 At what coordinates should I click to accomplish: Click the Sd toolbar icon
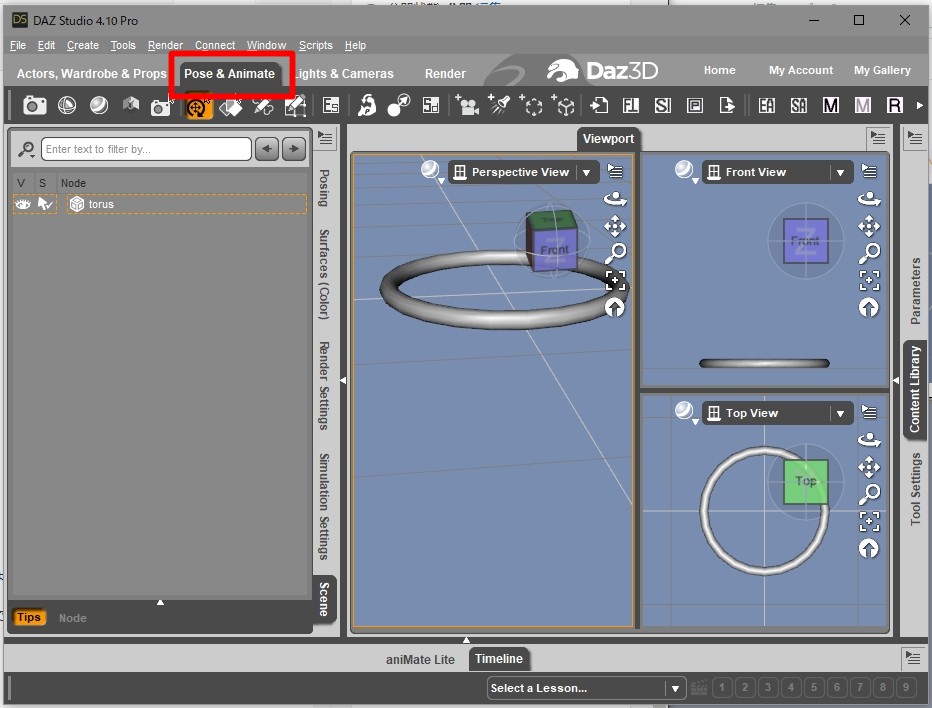coord(430,106)
